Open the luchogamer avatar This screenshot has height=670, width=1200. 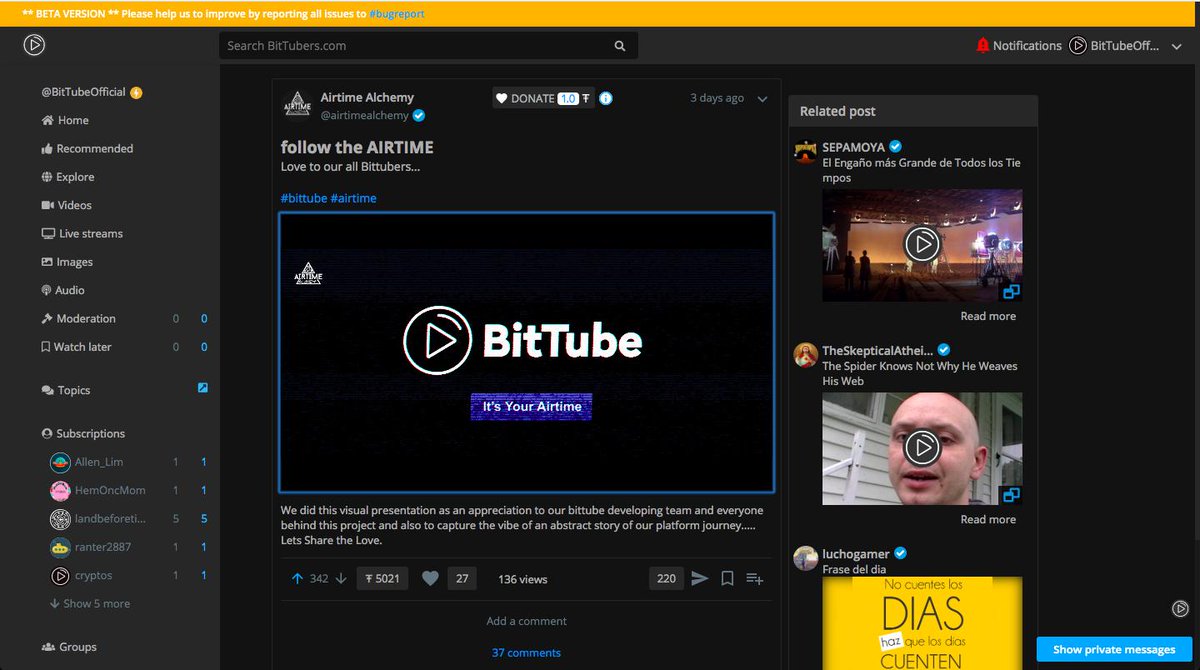(x=806, y=558)
